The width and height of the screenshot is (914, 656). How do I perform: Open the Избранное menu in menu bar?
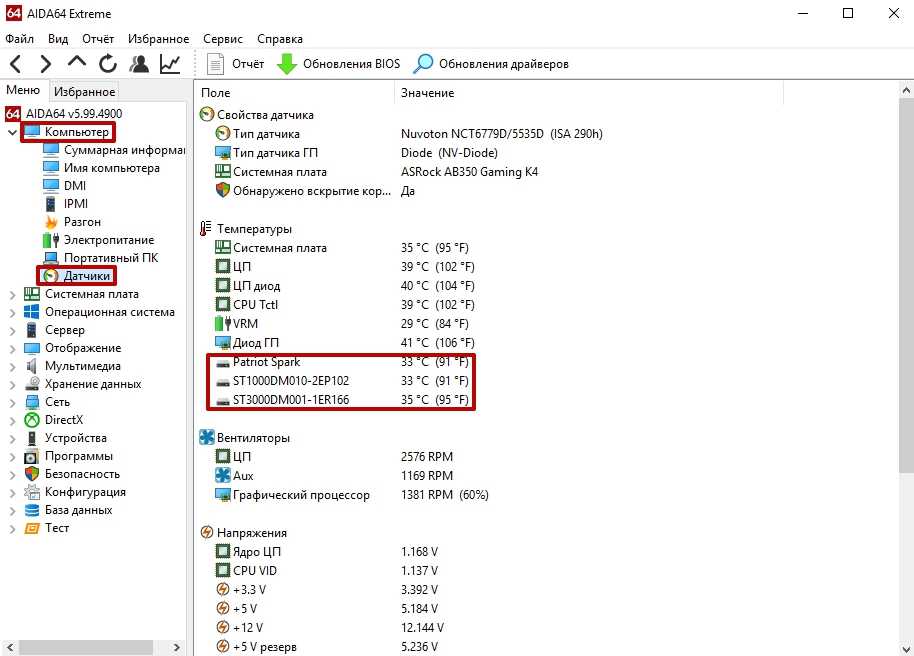[159, 39]
